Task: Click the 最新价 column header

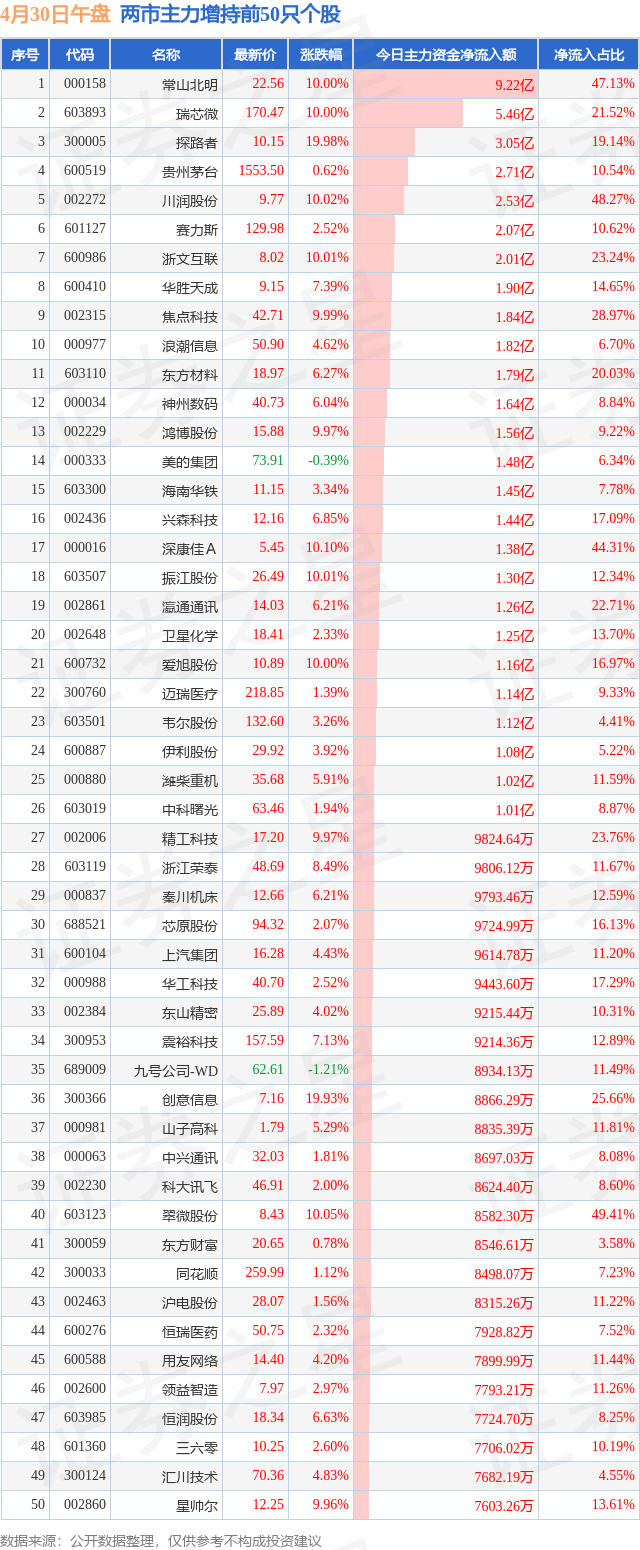Action: pos(254,54)
